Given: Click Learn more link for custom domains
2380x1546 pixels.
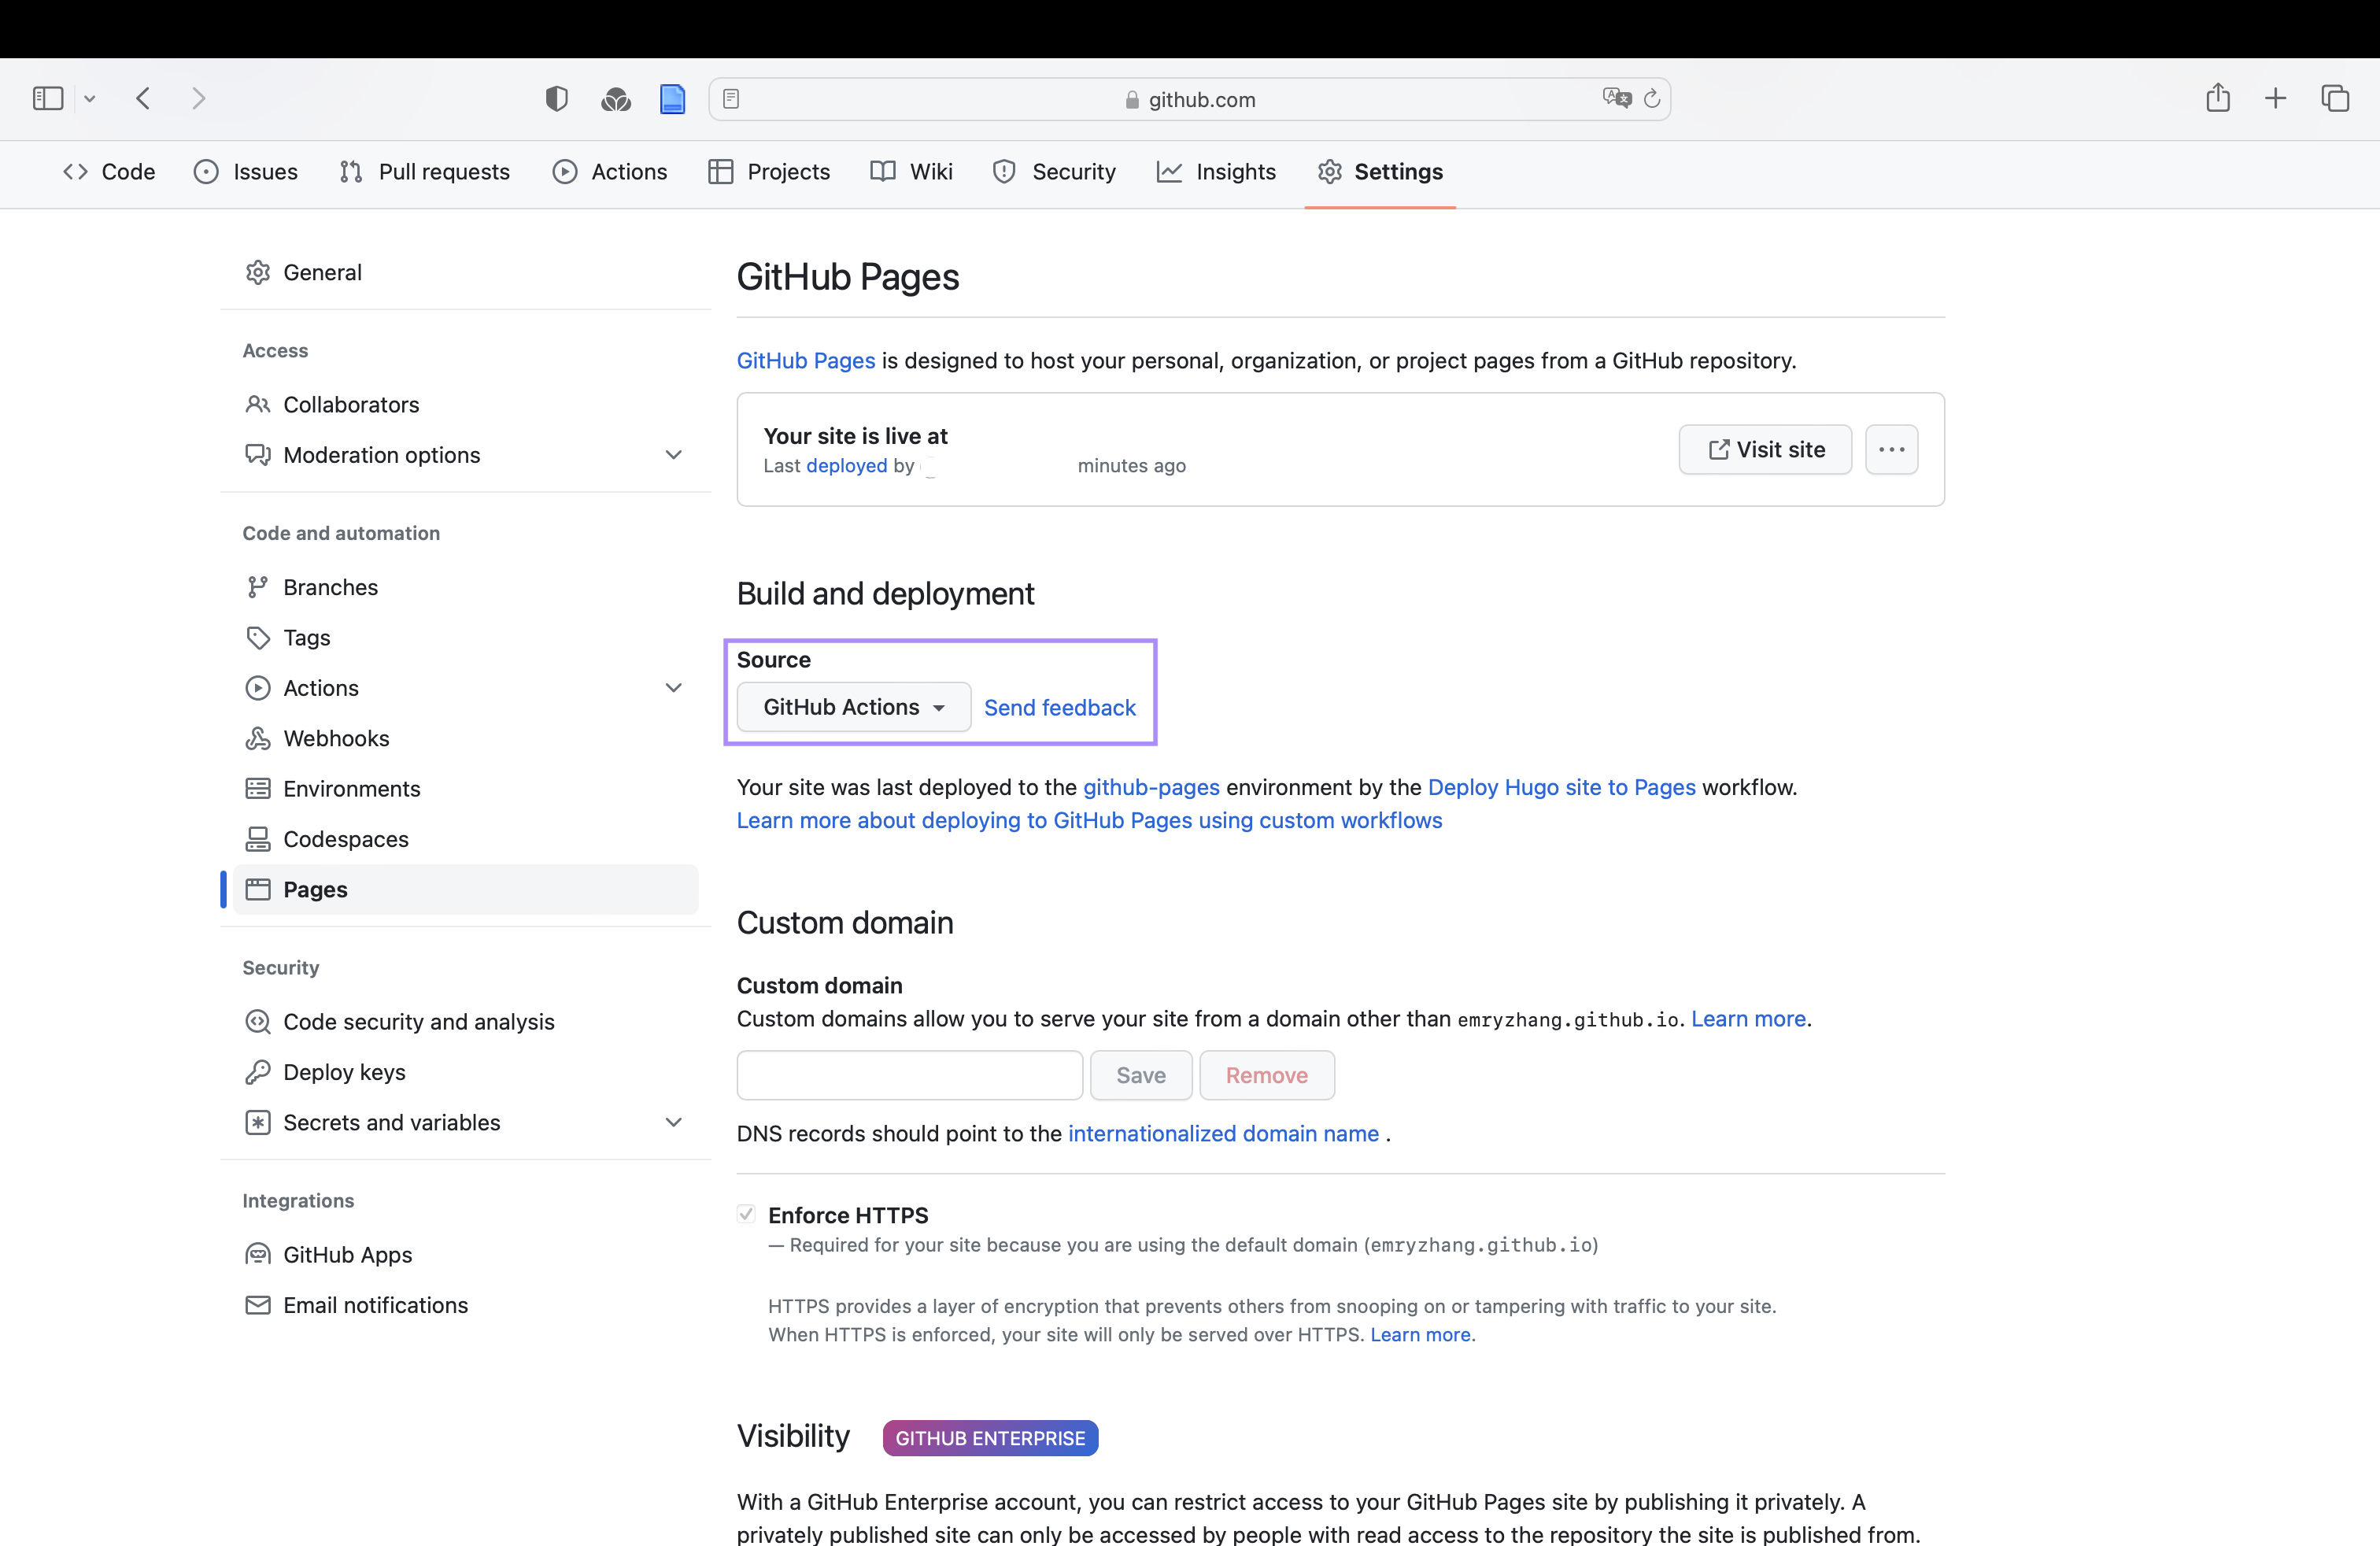Looking at the screenshot, I should coord(1748,1019).
